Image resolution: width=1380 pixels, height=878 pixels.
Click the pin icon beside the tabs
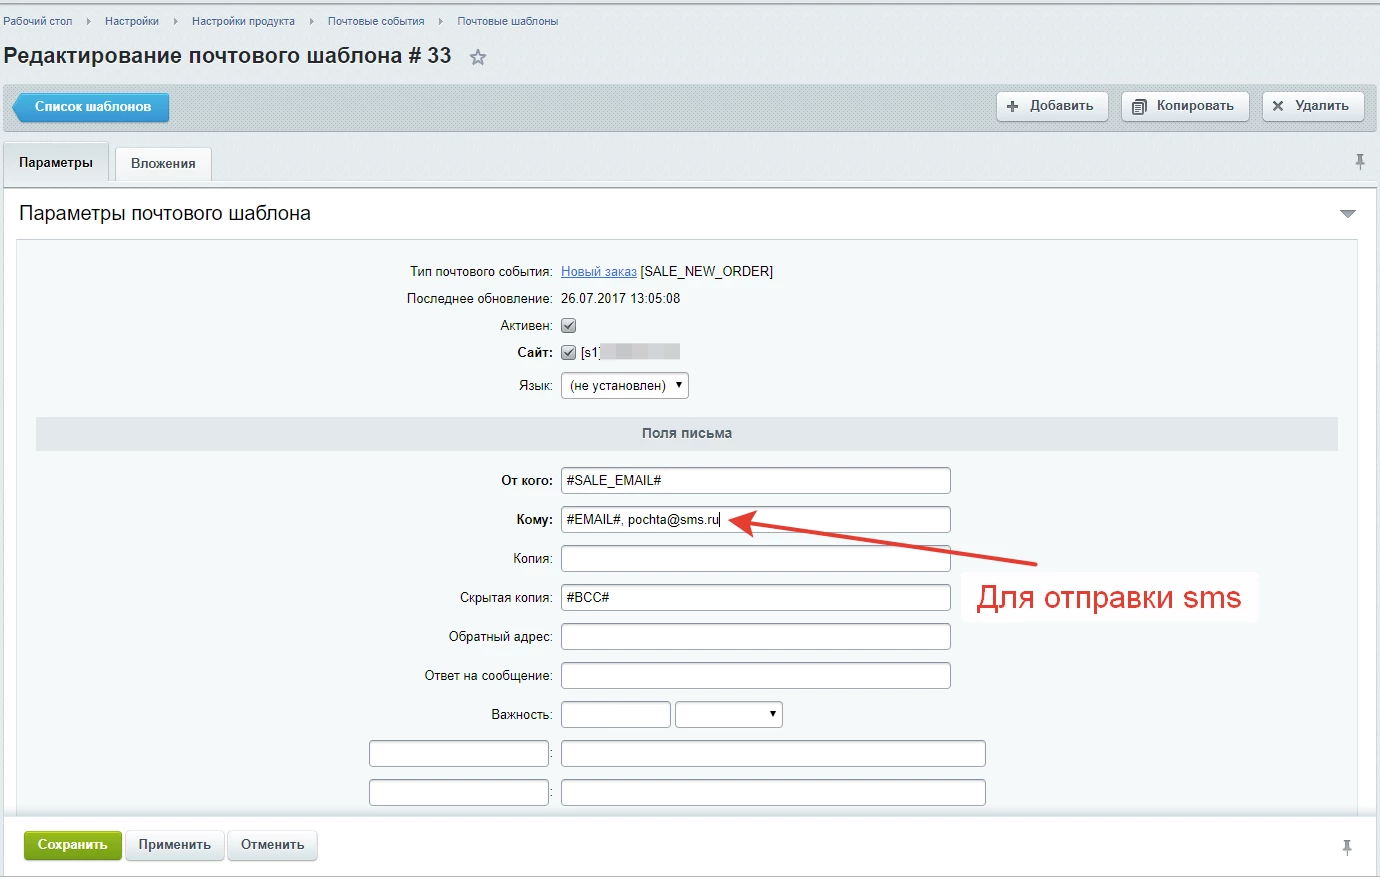click(1359, 162)
